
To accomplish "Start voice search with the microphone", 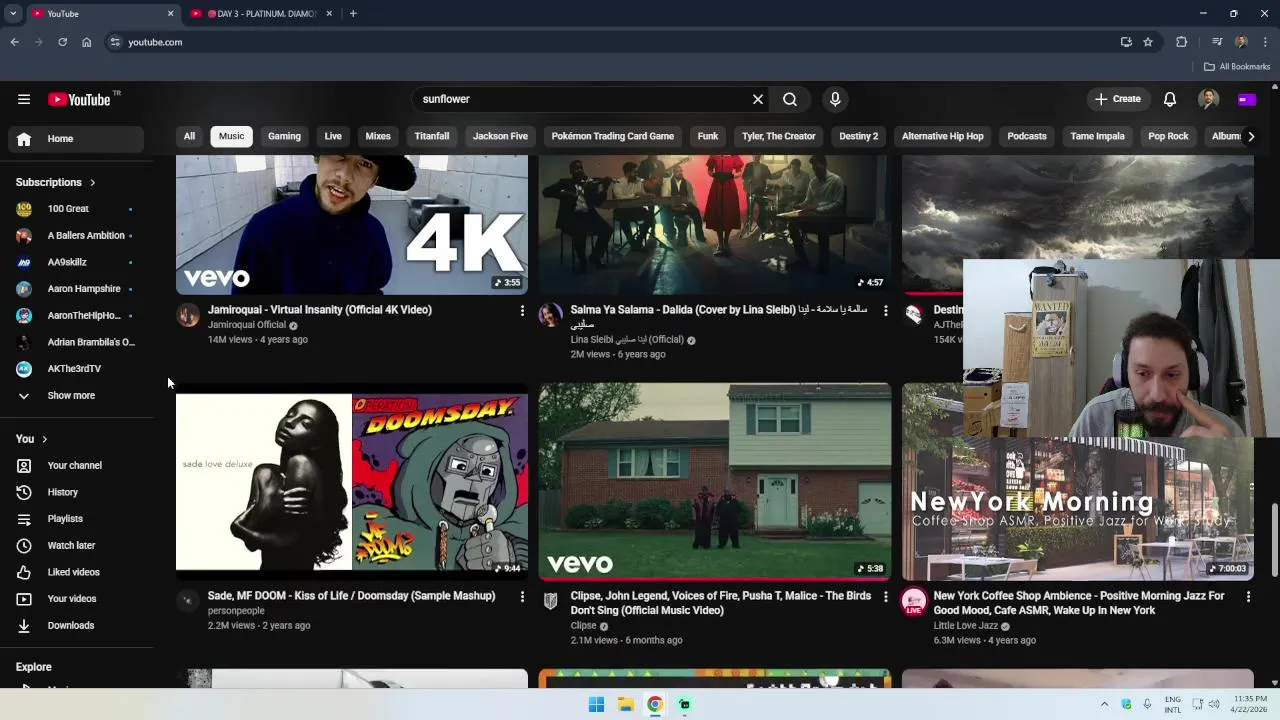I will [835, 99].
